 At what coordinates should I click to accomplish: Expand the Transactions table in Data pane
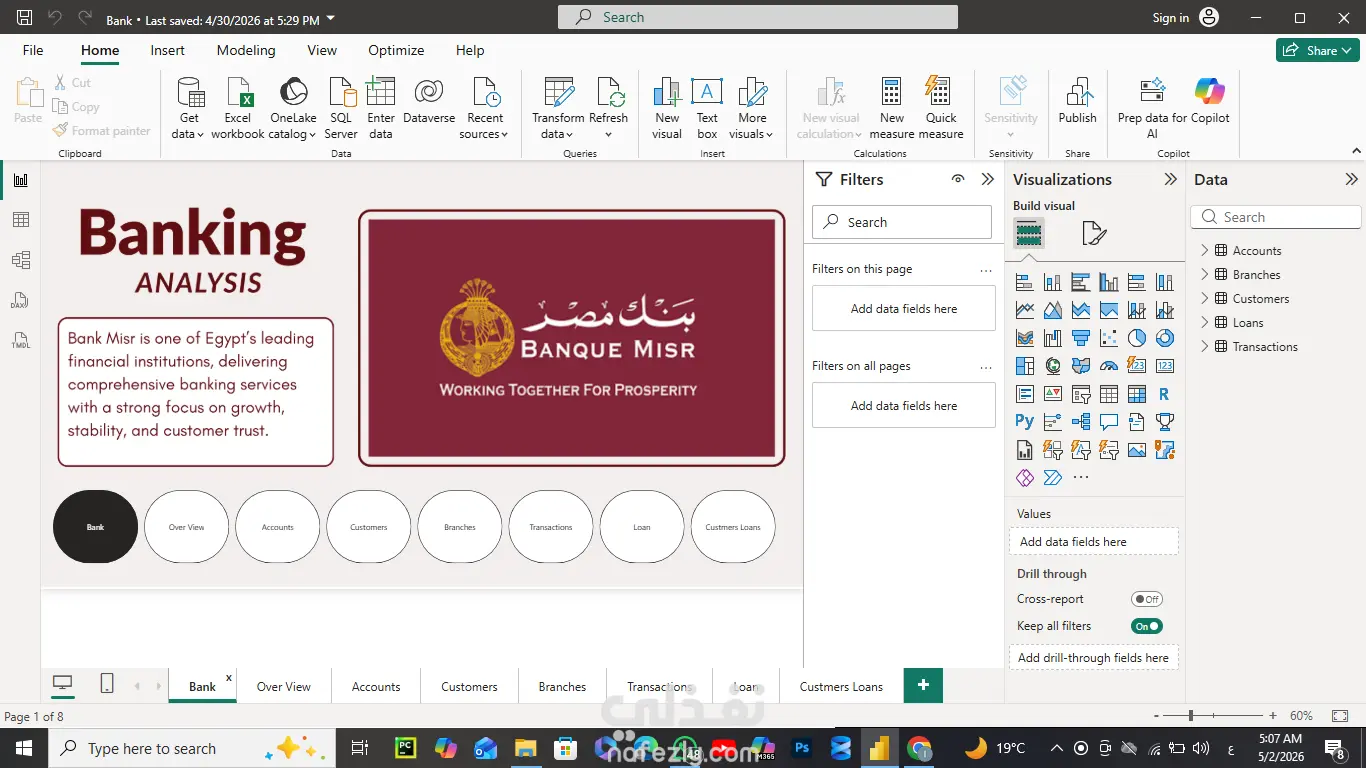1205,347
